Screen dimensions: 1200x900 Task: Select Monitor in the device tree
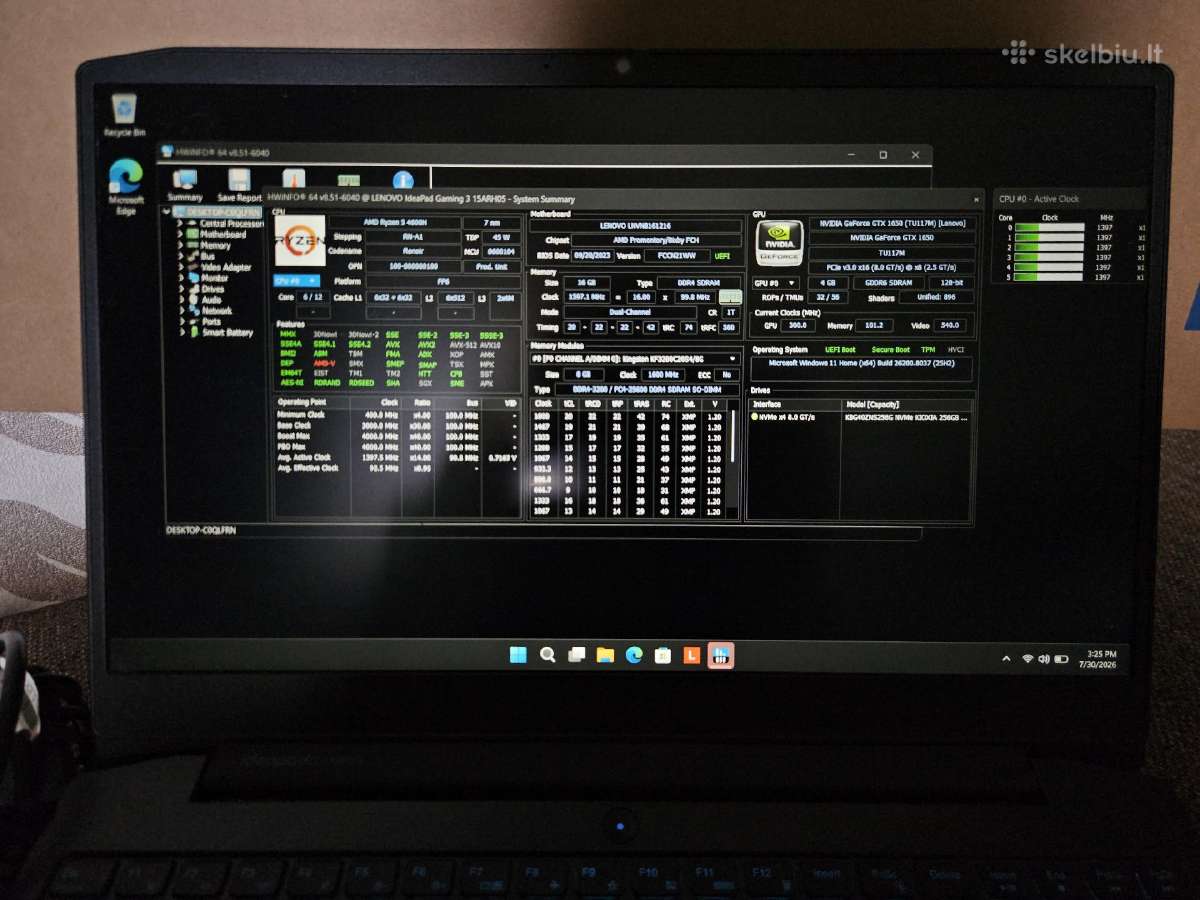point(214,278)
